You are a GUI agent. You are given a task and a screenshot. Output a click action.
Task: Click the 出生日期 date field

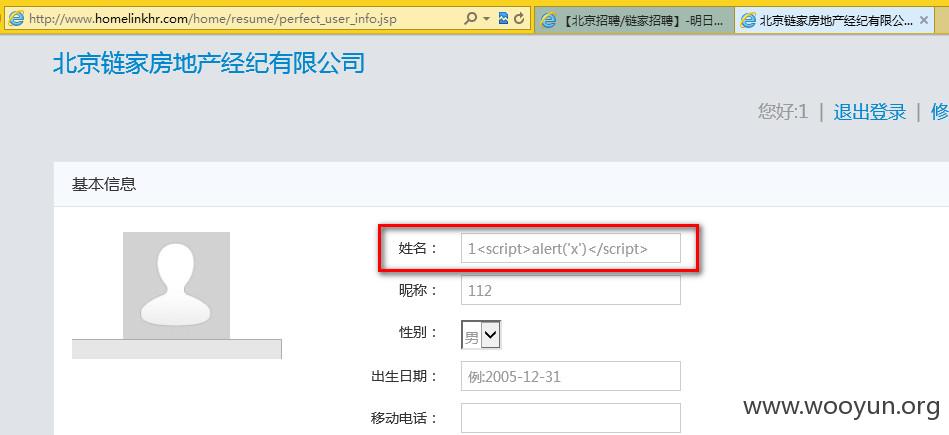pyautogui.click(x=571, y=376)
